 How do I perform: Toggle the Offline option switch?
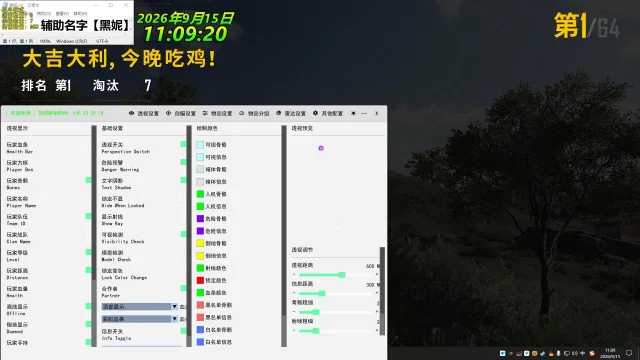tap(88, 306)
